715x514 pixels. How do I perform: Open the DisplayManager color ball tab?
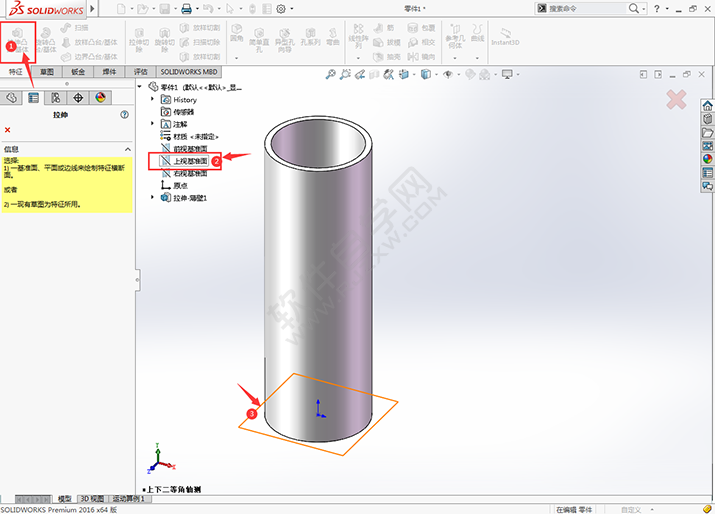[x=100, y=97]
